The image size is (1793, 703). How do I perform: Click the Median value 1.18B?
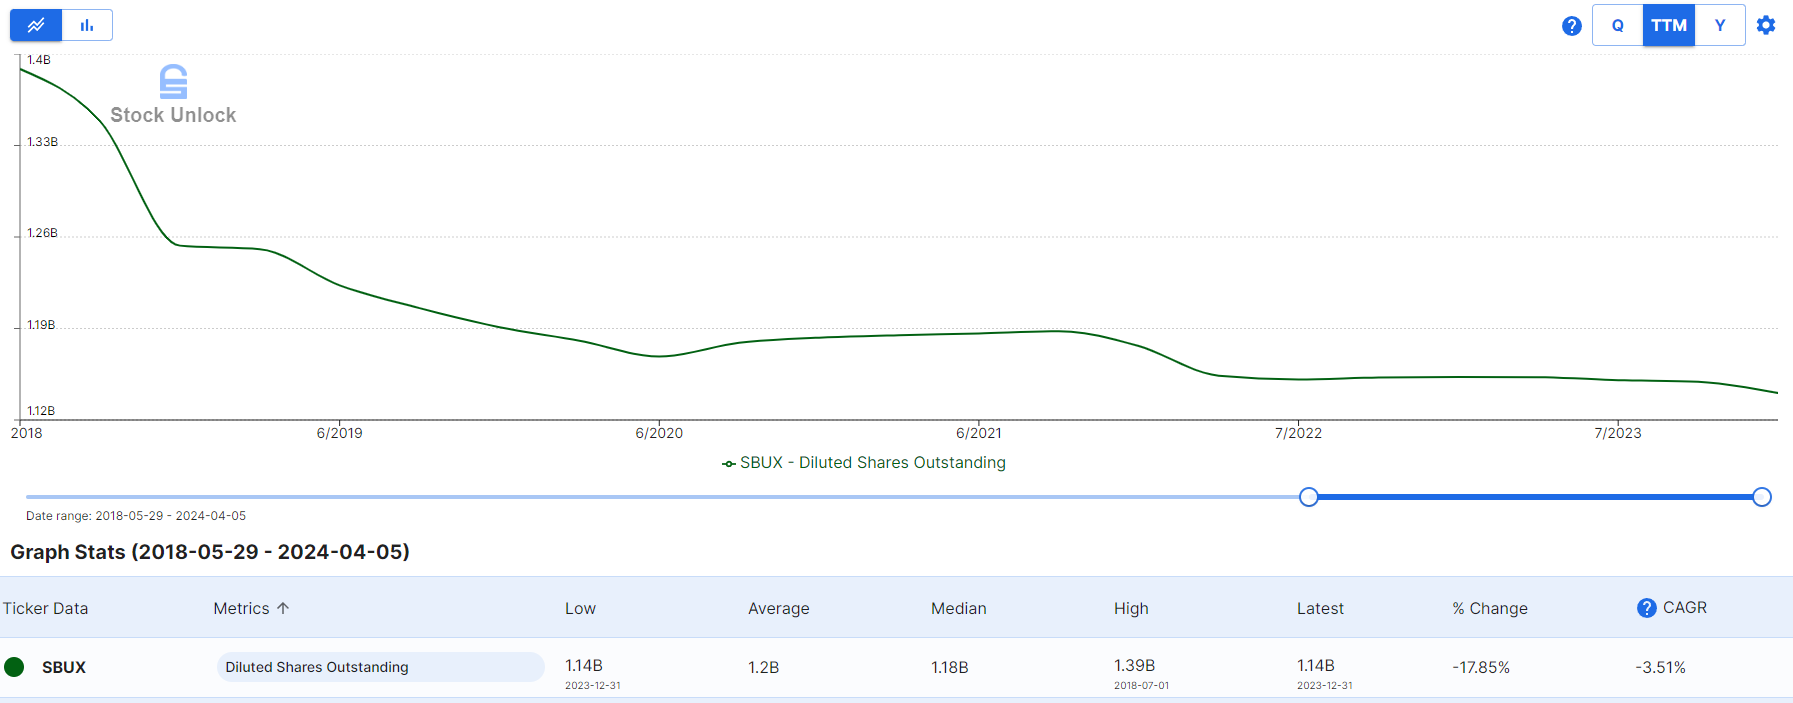tap(949, 667)
